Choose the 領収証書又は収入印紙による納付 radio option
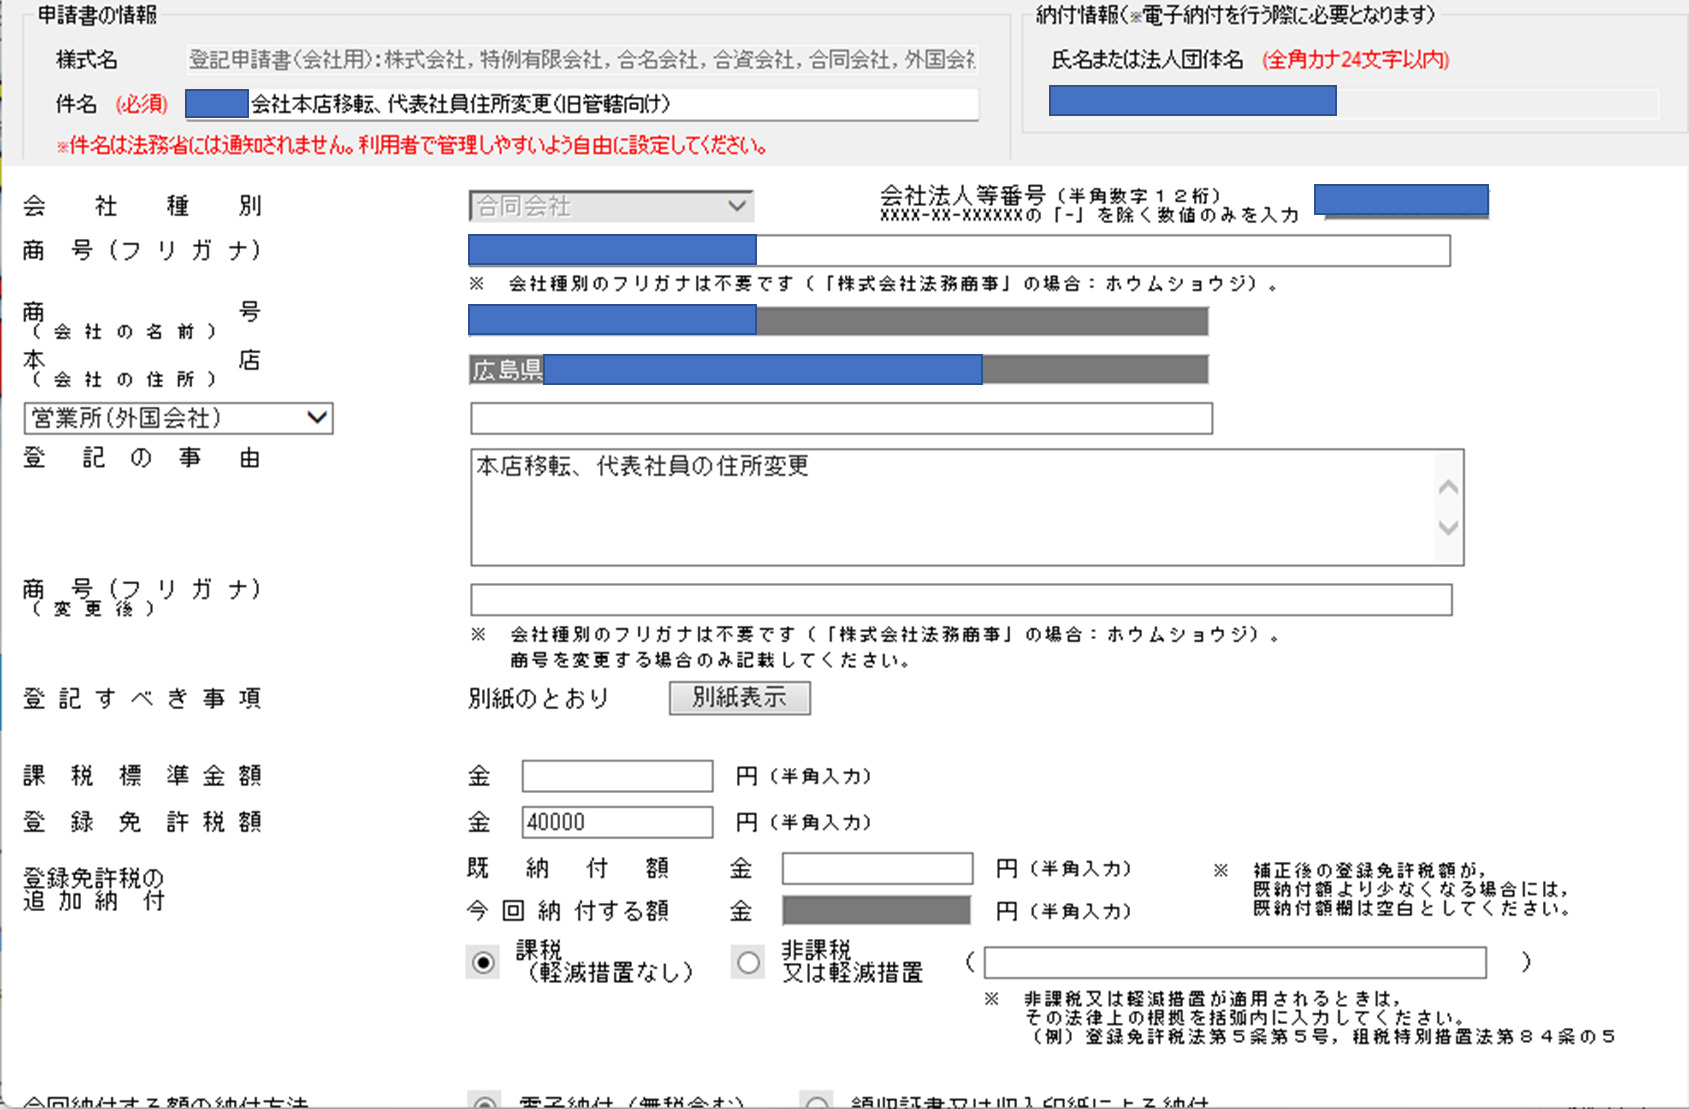 817,1102
